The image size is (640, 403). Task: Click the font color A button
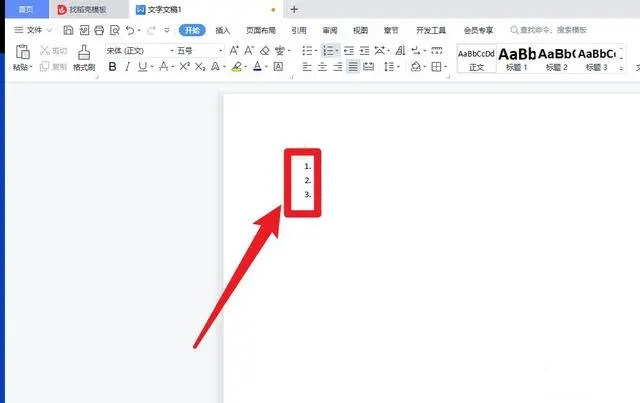(257, 66)
